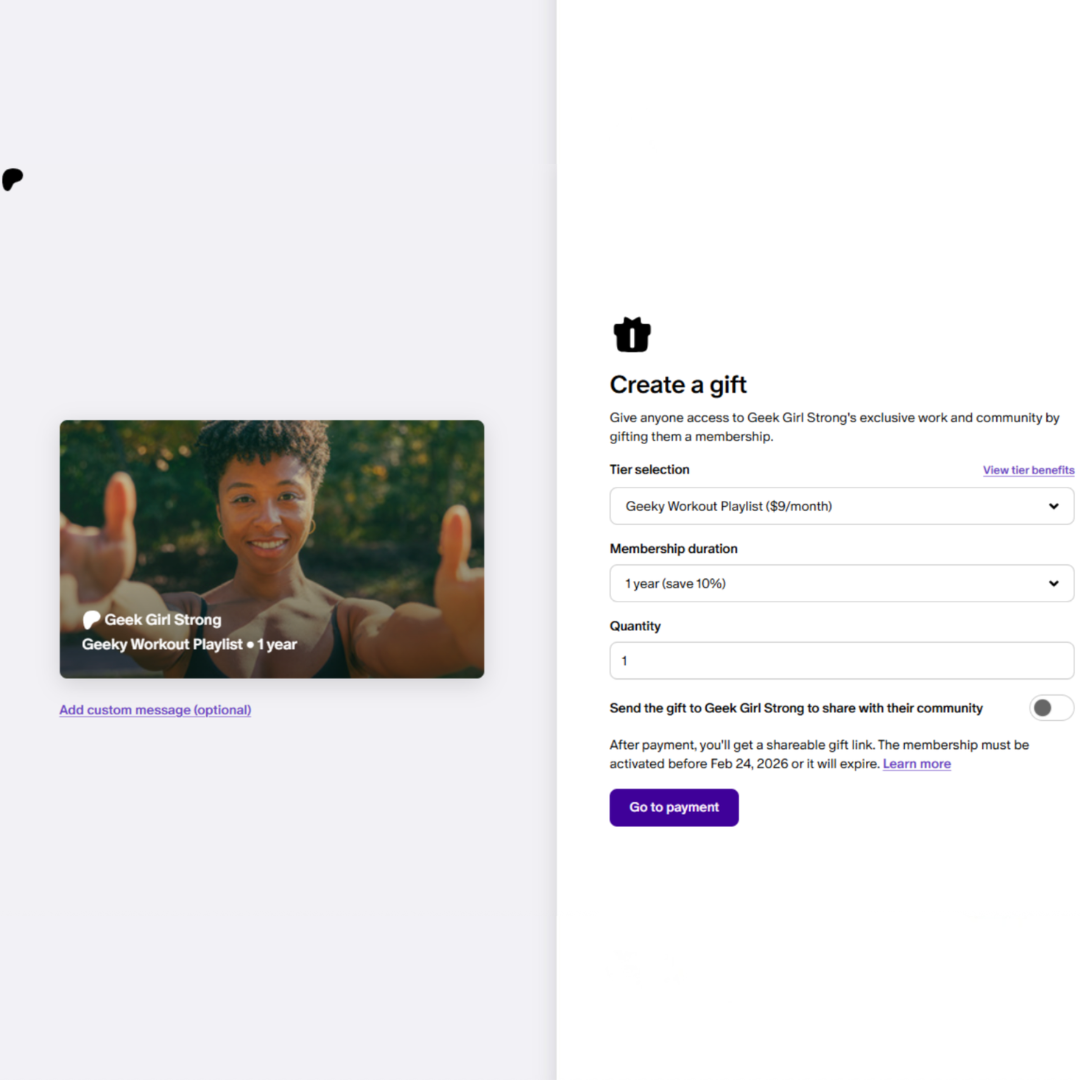Click the Go to payment button
This screenshot has width=1080, height=1080.
click(674, 807)
